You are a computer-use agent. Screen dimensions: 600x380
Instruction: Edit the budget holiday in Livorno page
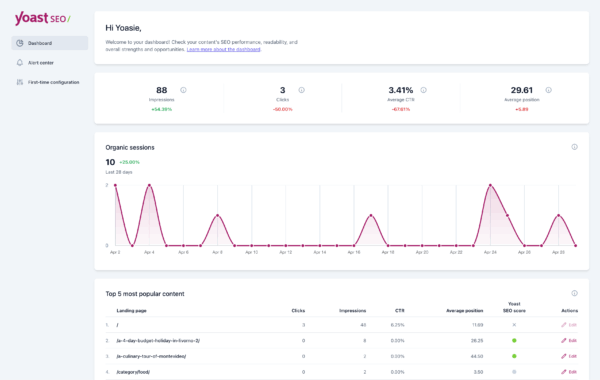(569, 340)
